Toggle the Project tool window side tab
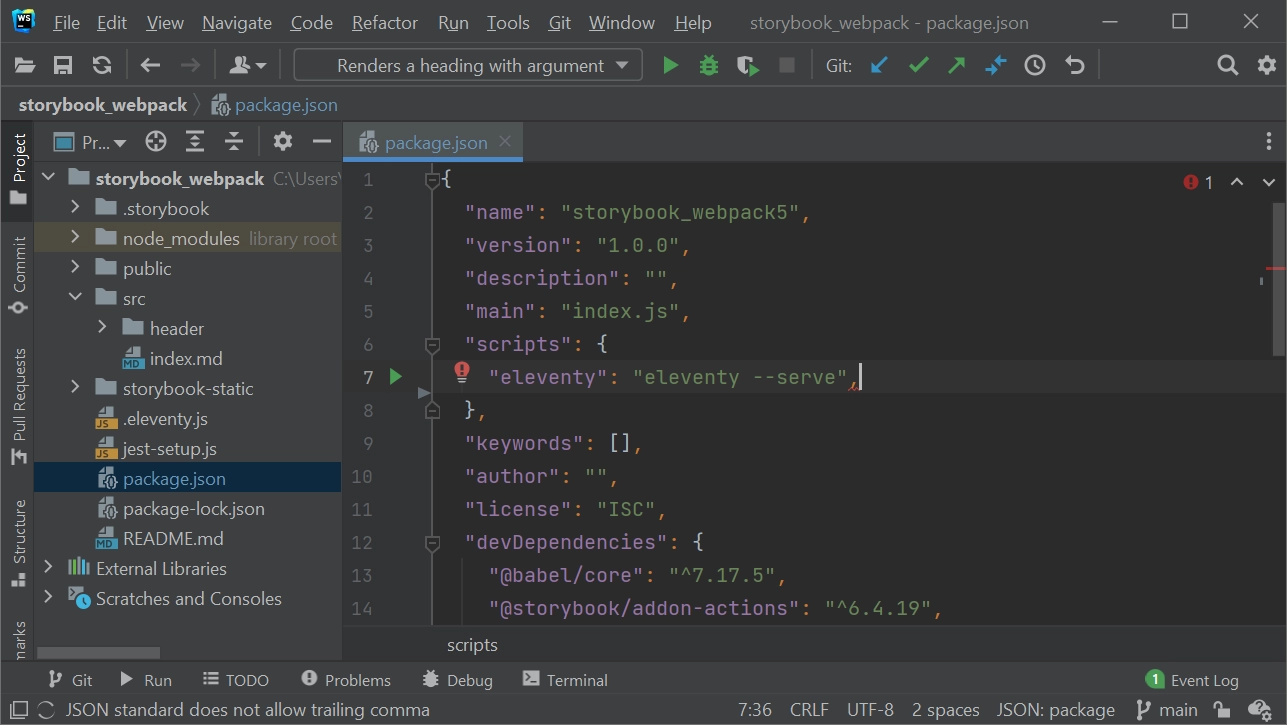The image size is (1287, 725). click(x=18, y=170)
